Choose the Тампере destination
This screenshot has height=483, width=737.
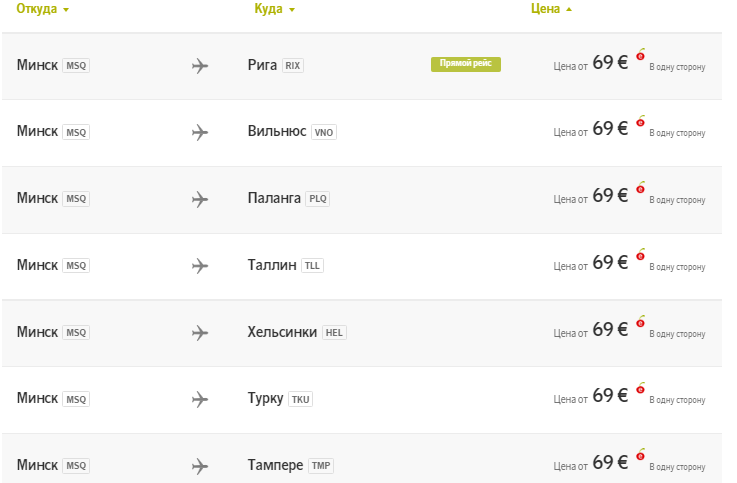click(275, 465)
